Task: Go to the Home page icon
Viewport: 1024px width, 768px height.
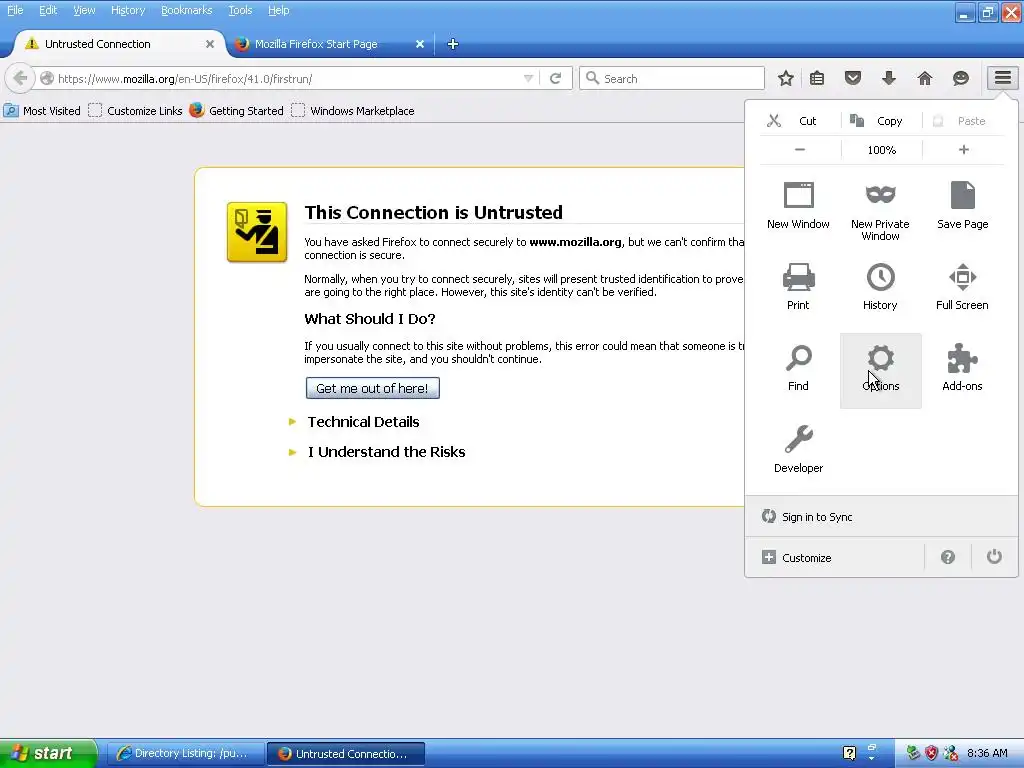Action: (925, 78)
